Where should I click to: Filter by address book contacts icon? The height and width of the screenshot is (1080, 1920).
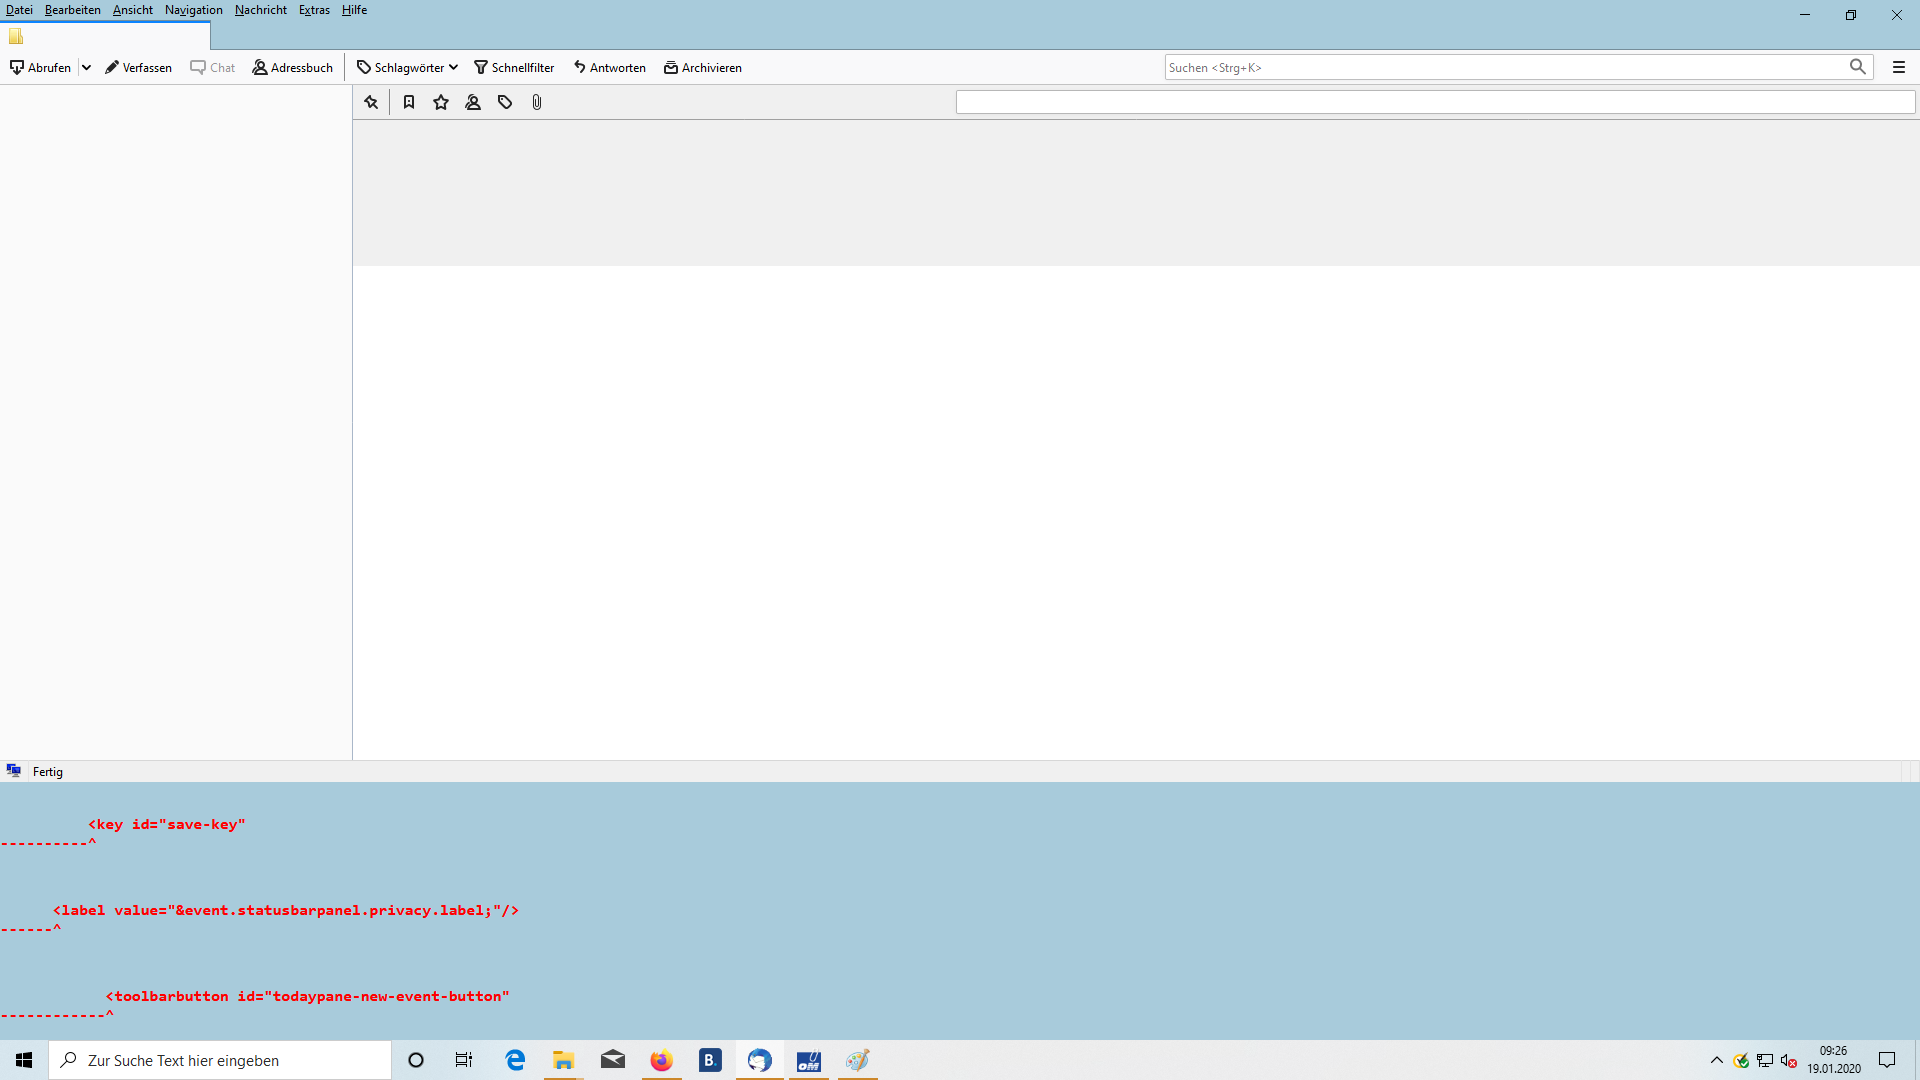[473, 102]
